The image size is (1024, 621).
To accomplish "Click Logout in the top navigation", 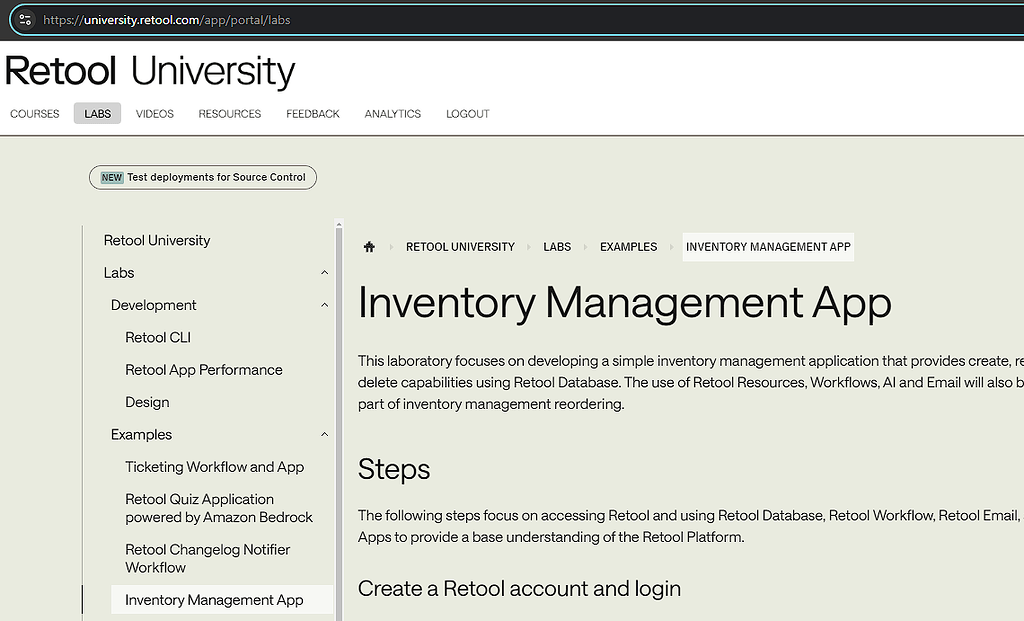I will click(468, 114).
